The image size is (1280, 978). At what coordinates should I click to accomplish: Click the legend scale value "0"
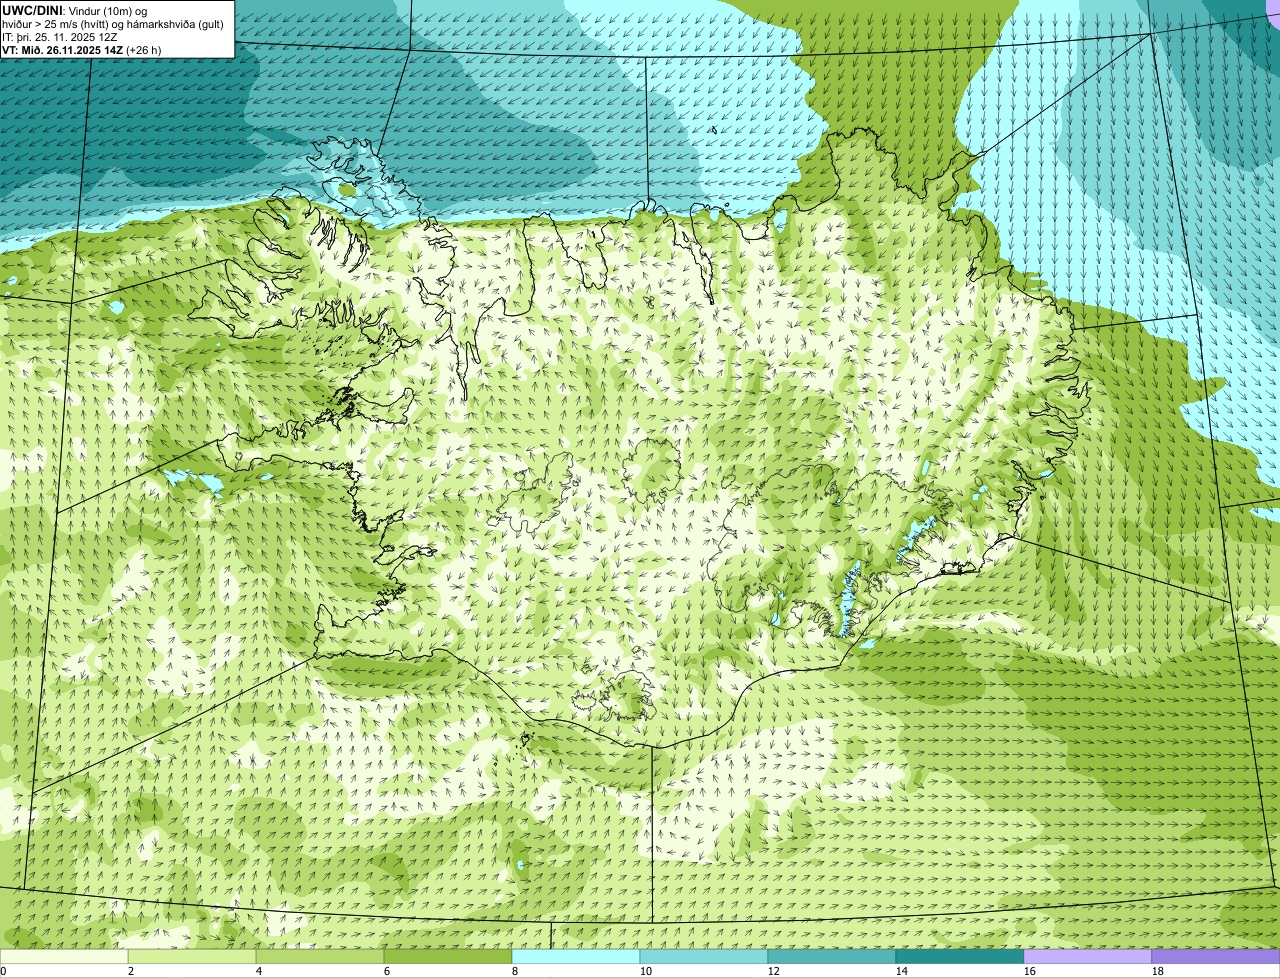coord(4,971)
